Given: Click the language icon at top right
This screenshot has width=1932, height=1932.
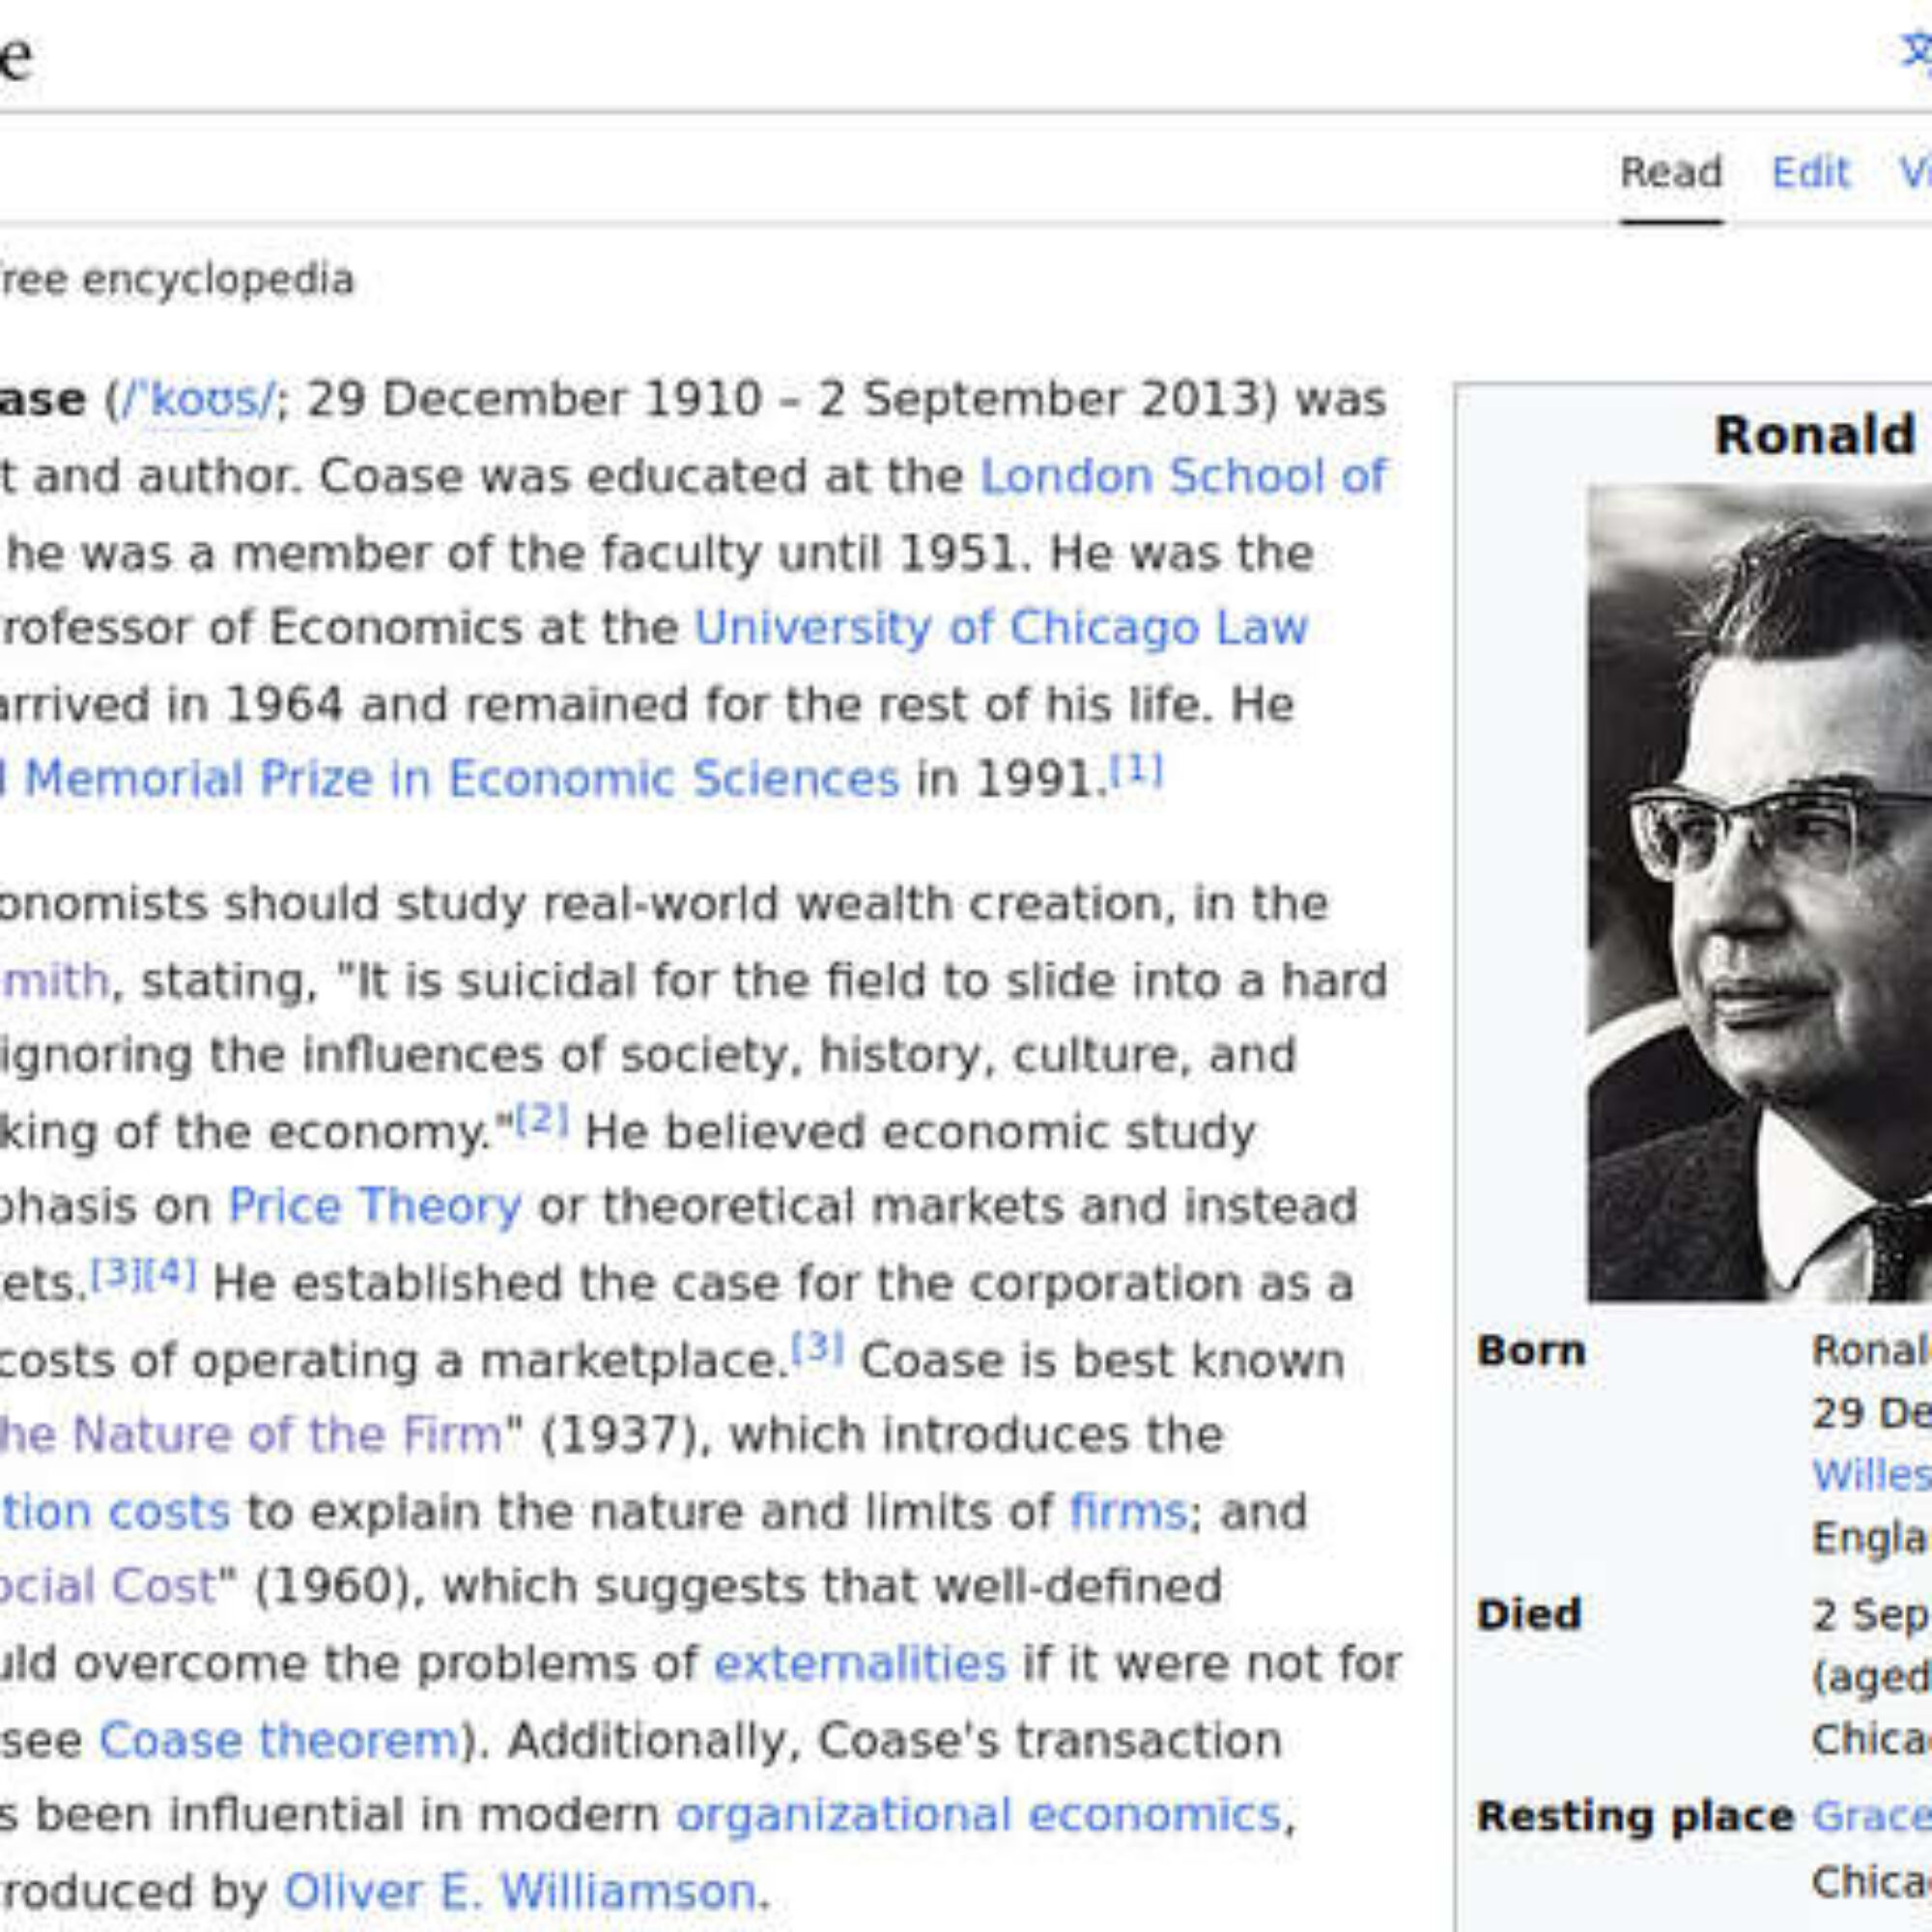Looking at the screenshot, I should [x=1916, y=50].
